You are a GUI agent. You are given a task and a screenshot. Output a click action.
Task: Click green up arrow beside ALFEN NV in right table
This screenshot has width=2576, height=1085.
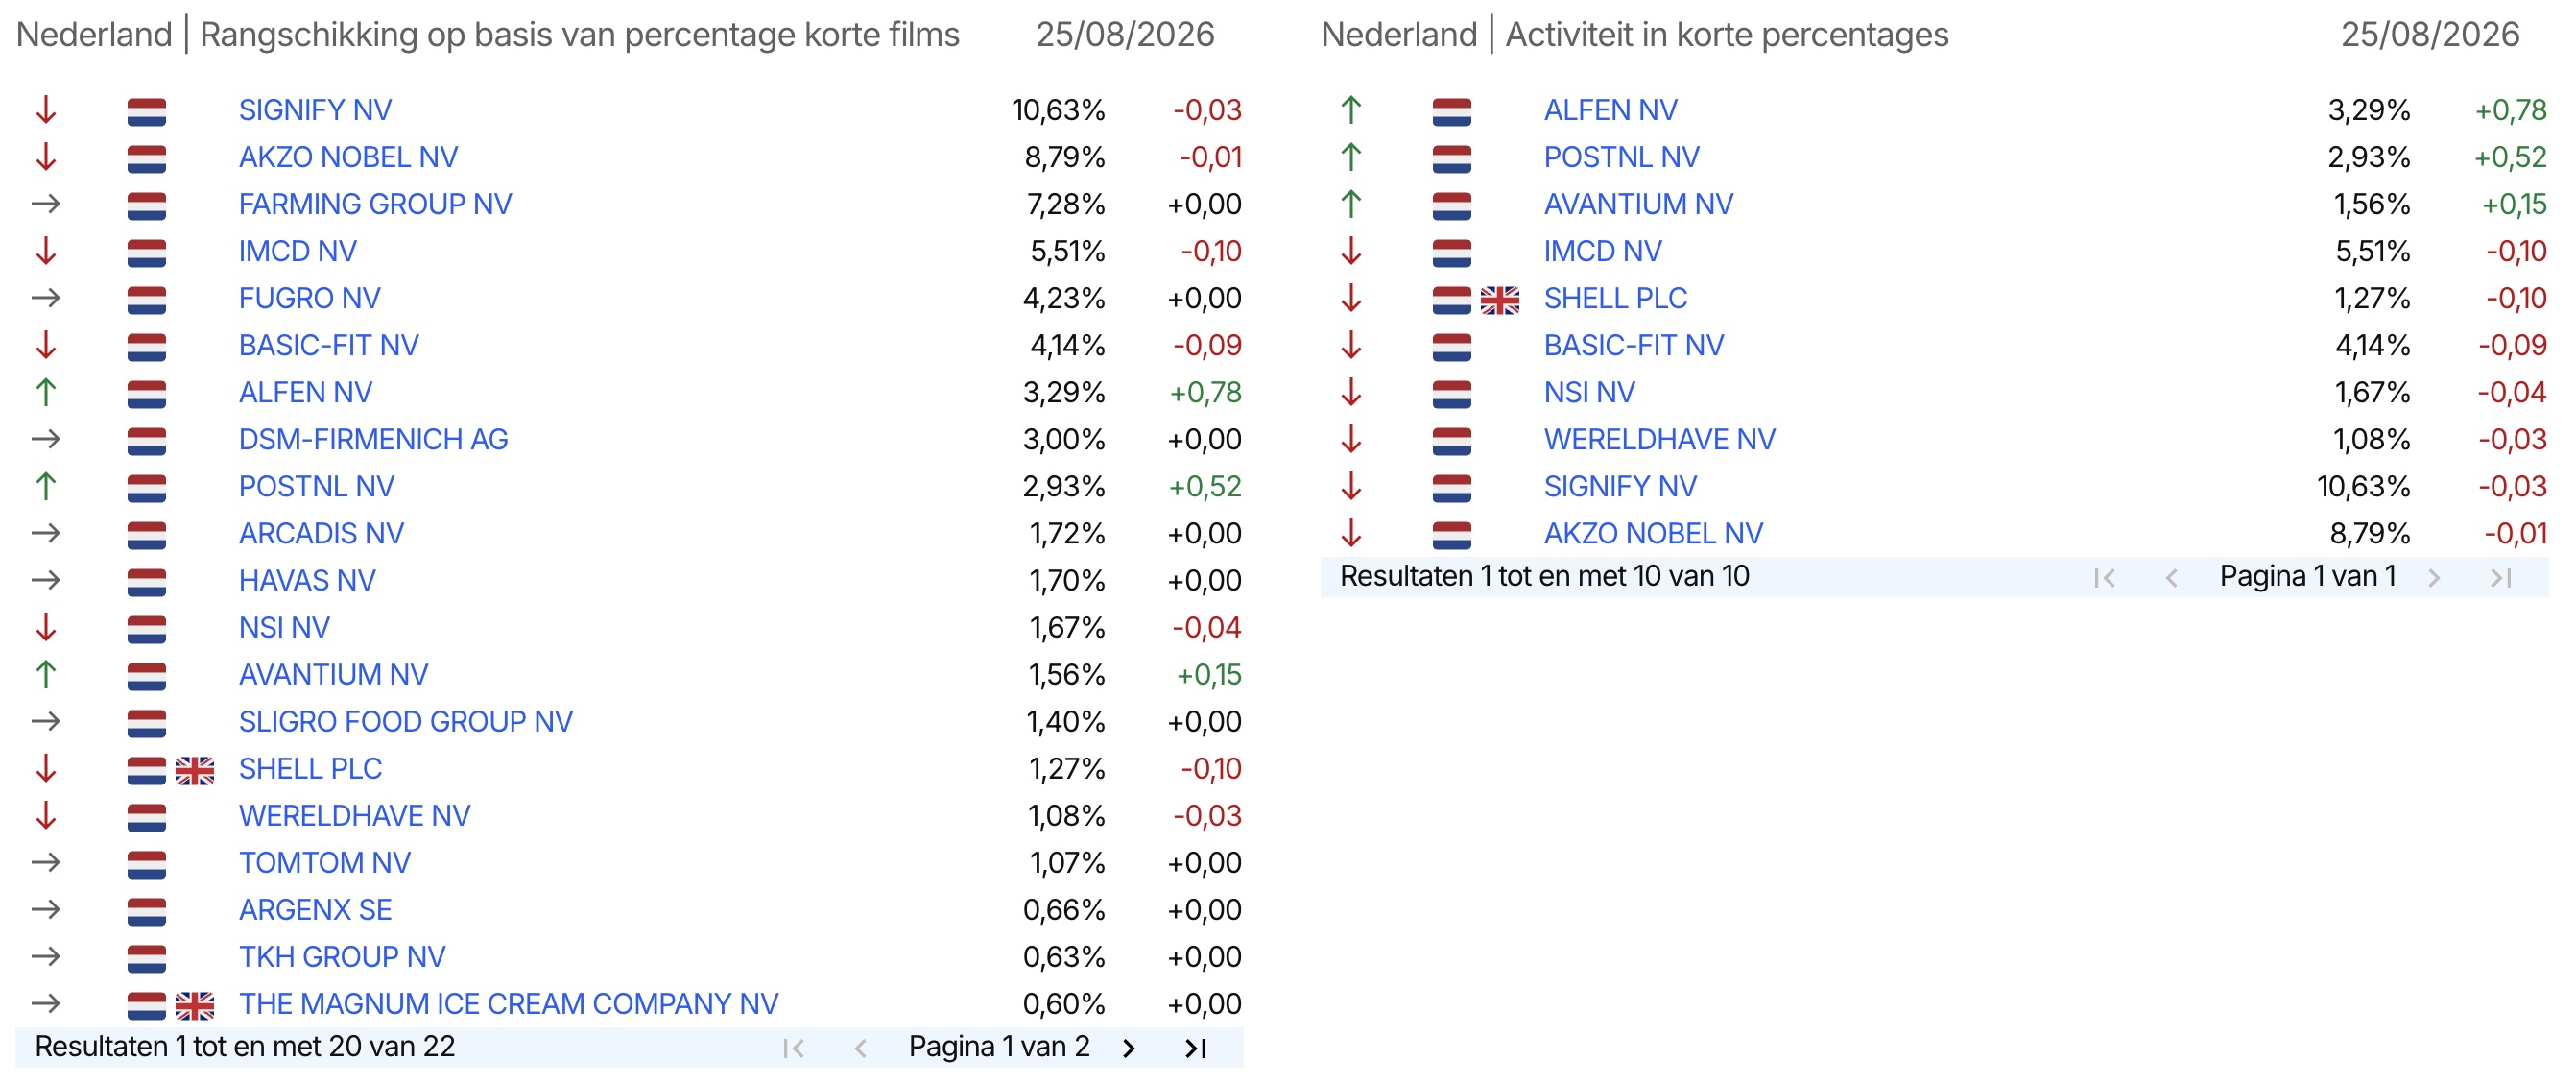click(x=1351, y=110)
